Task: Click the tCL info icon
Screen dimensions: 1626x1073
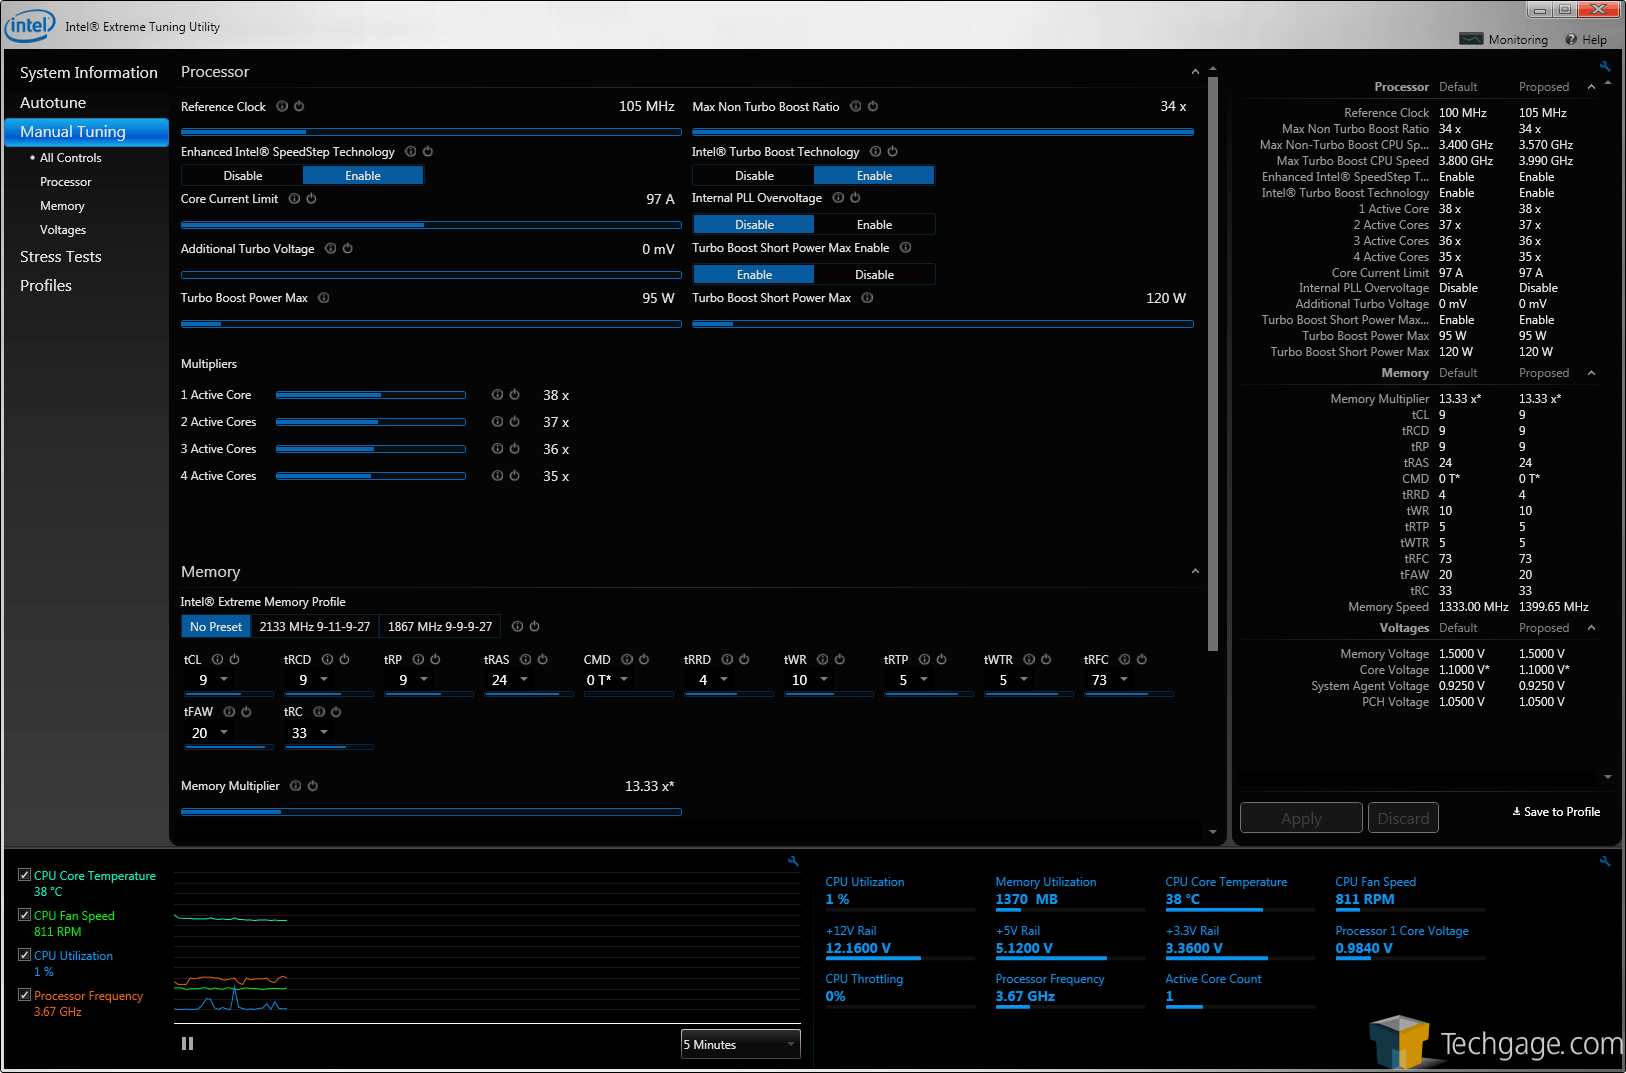Action: point(218,660)
